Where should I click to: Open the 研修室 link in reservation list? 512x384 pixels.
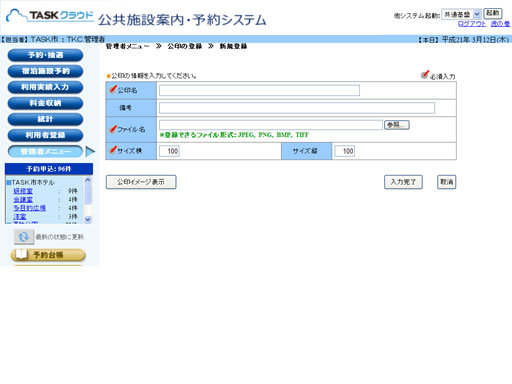[x=23, y=191]
